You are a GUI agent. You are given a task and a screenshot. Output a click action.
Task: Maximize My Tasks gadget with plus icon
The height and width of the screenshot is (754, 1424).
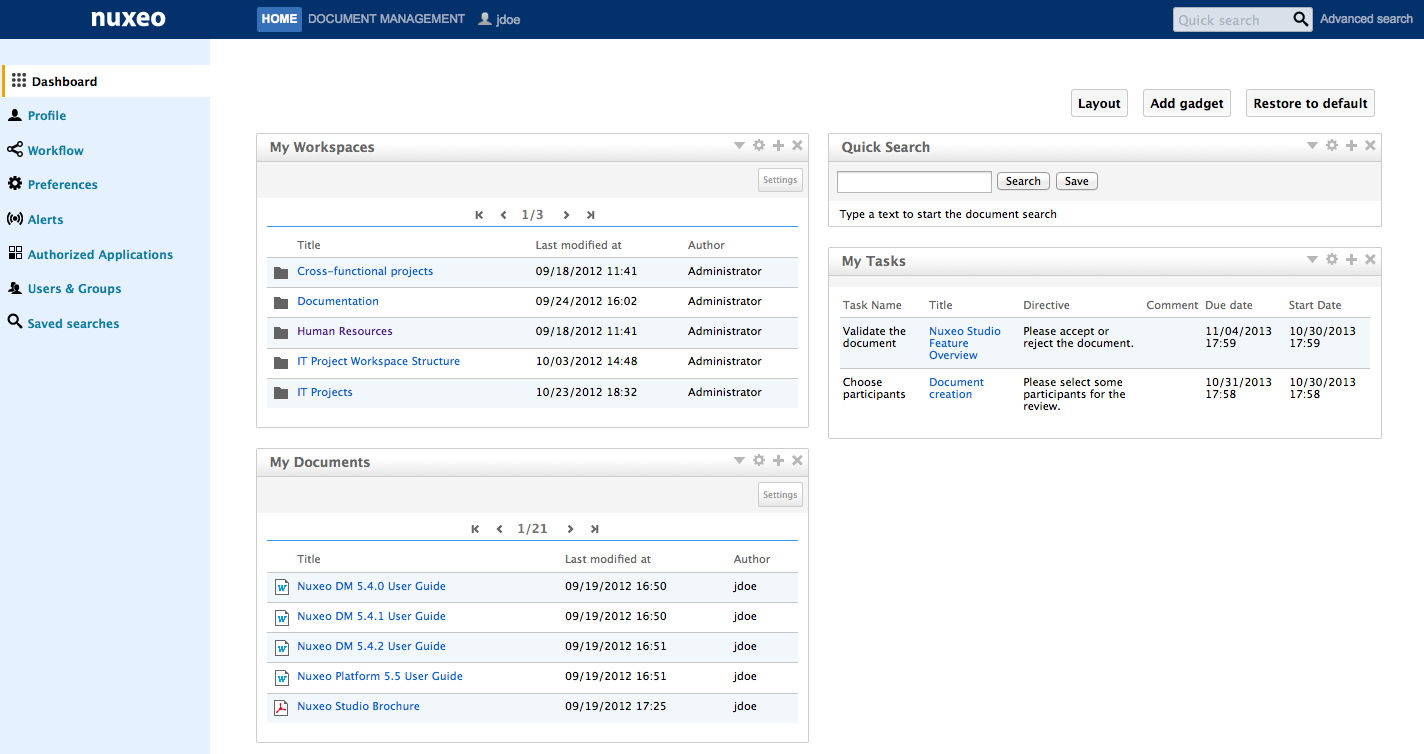1351,260
